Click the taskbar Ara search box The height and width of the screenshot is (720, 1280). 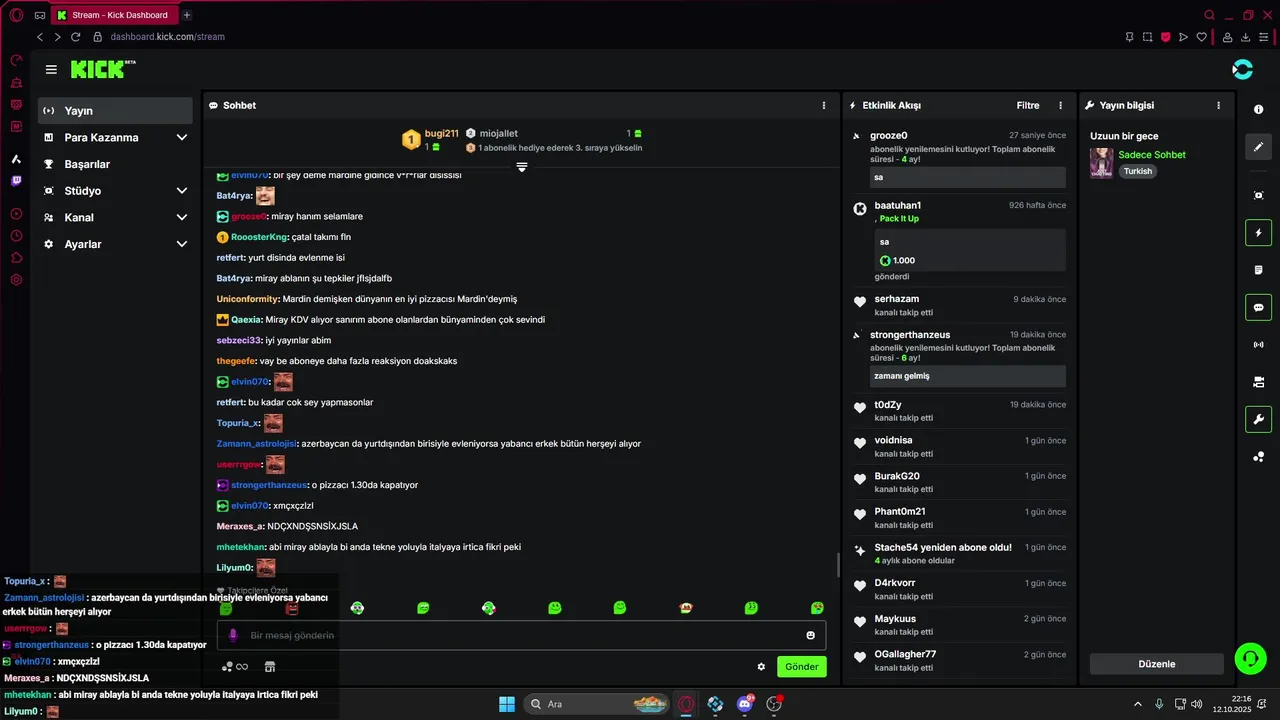pyautogui.click(x=596, y=704)
